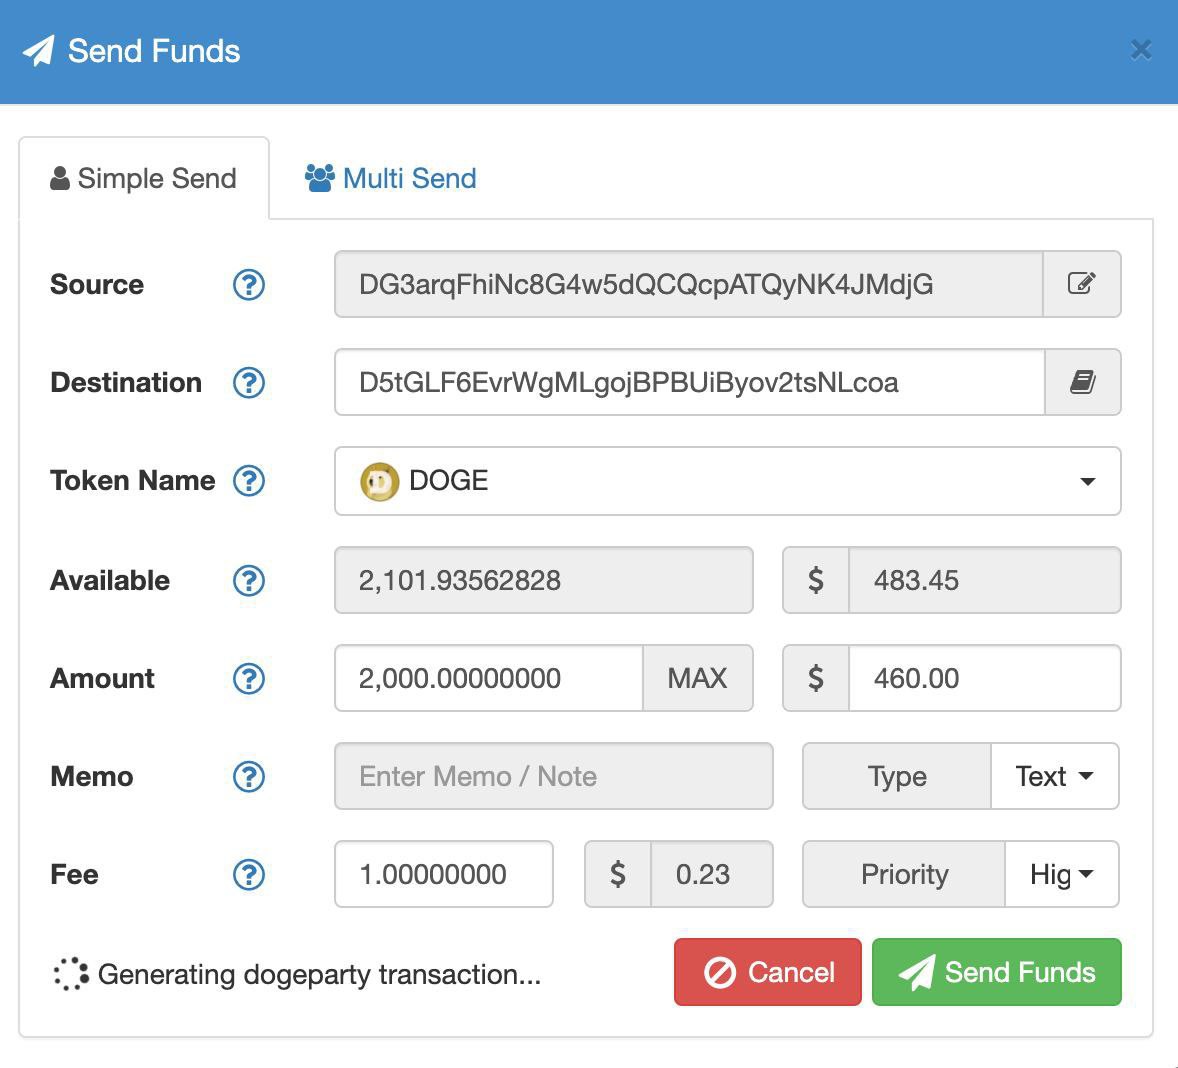Click the Priority label next to fee
This screenshot has height=1068, width=1178.
click(905, 874)
